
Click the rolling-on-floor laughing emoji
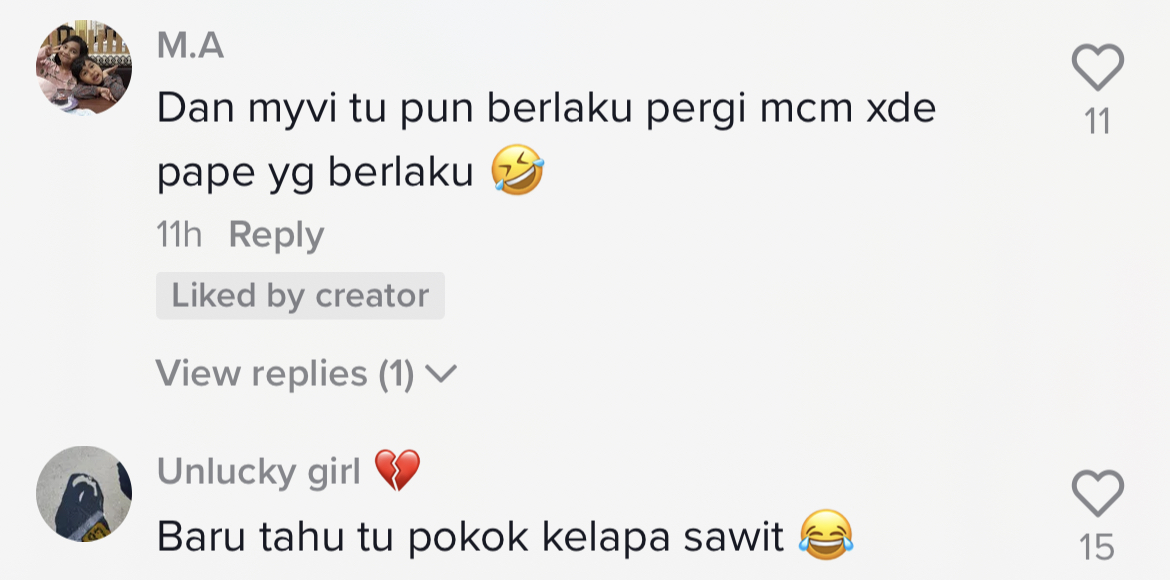point(517,172)
